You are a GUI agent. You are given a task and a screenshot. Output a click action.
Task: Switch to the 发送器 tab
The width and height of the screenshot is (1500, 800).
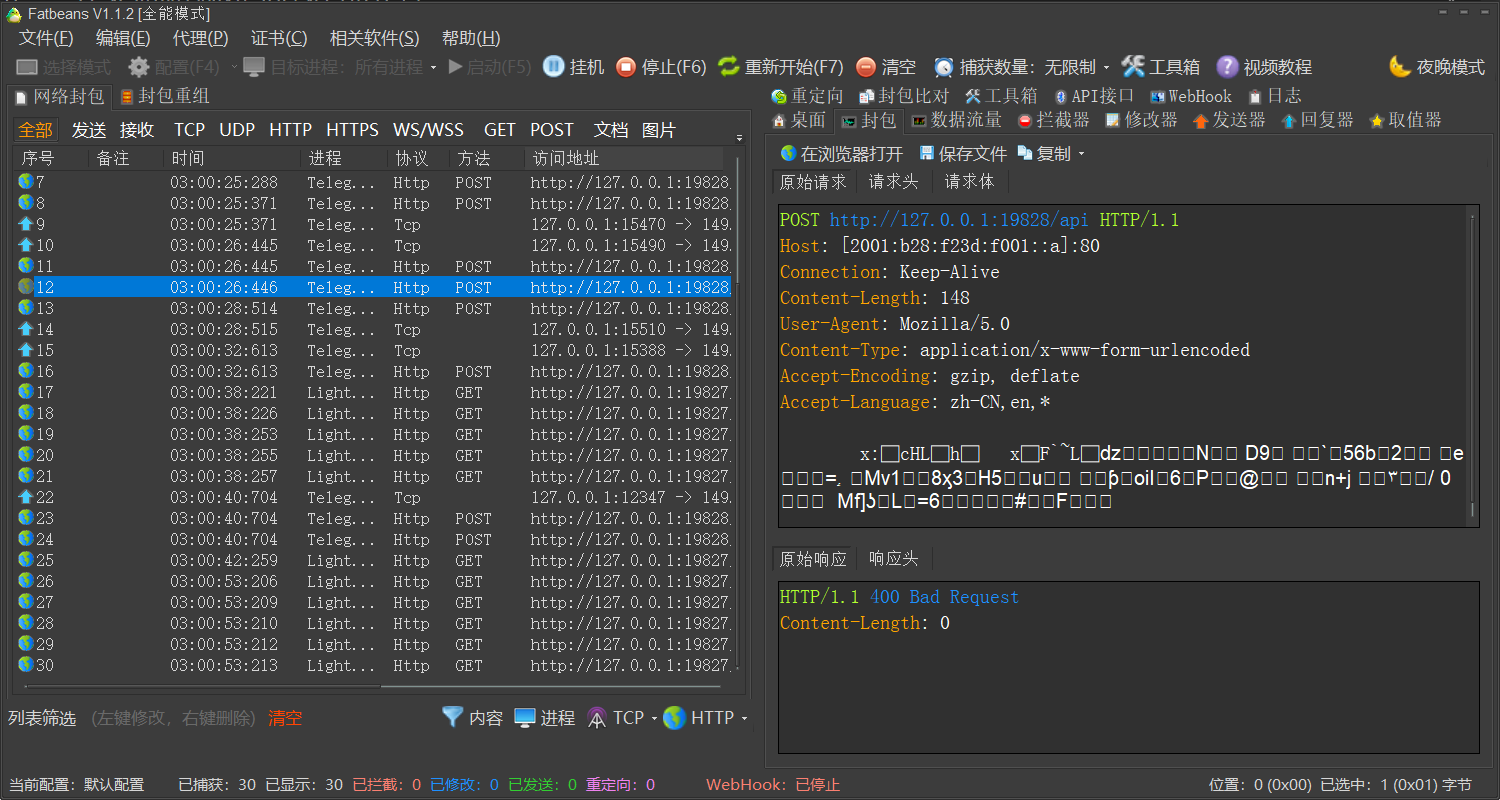(x=1229, y=120)
